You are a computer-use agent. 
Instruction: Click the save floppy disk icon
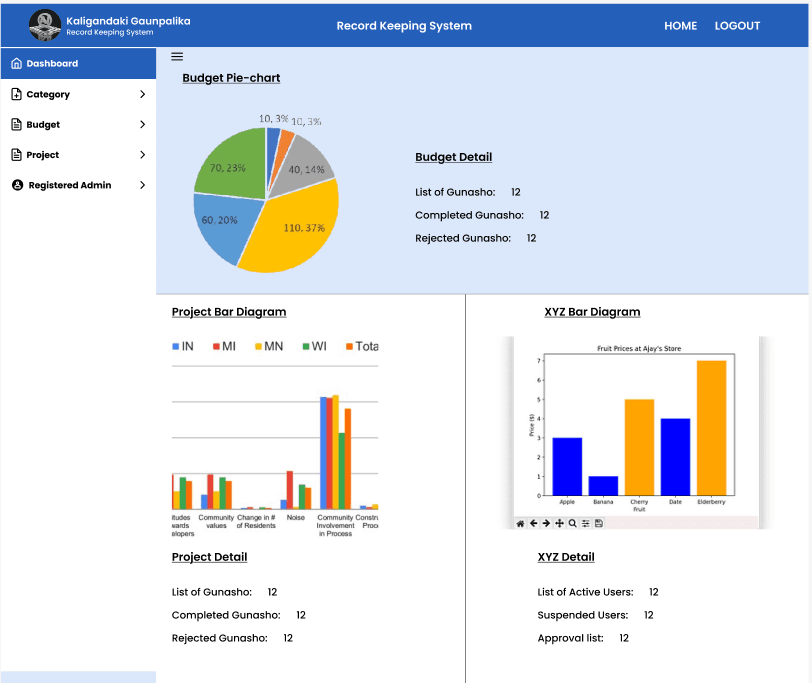(598, 523)
